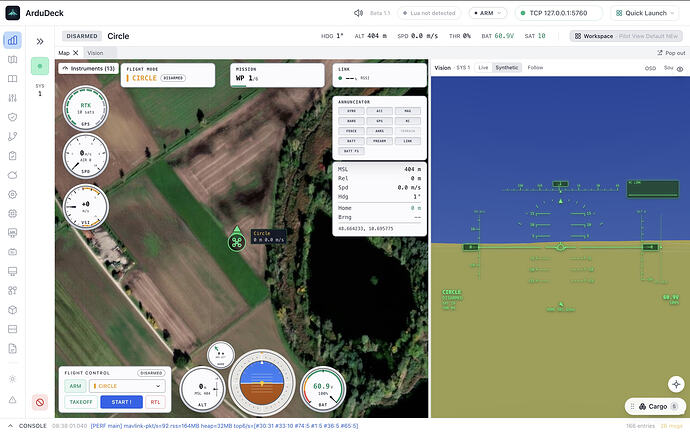Open the CIRCLE flight mode dropdown
Image resolution: width=690 pixels, height=433 pixels.
tap(127, 386)
